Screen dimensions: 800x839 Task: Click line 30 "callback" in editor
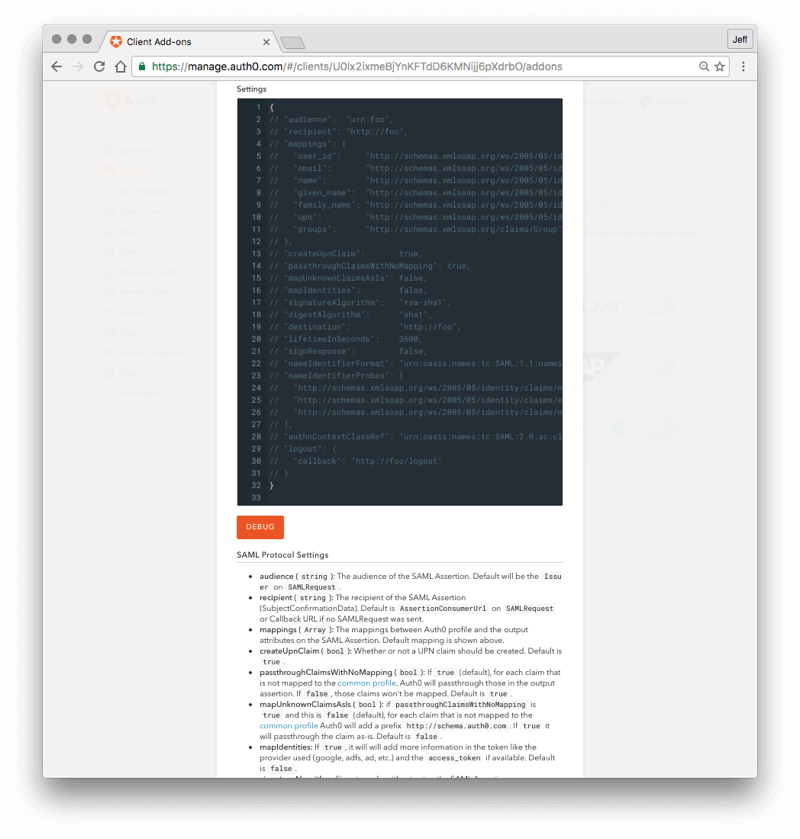(x=356, y=461)
